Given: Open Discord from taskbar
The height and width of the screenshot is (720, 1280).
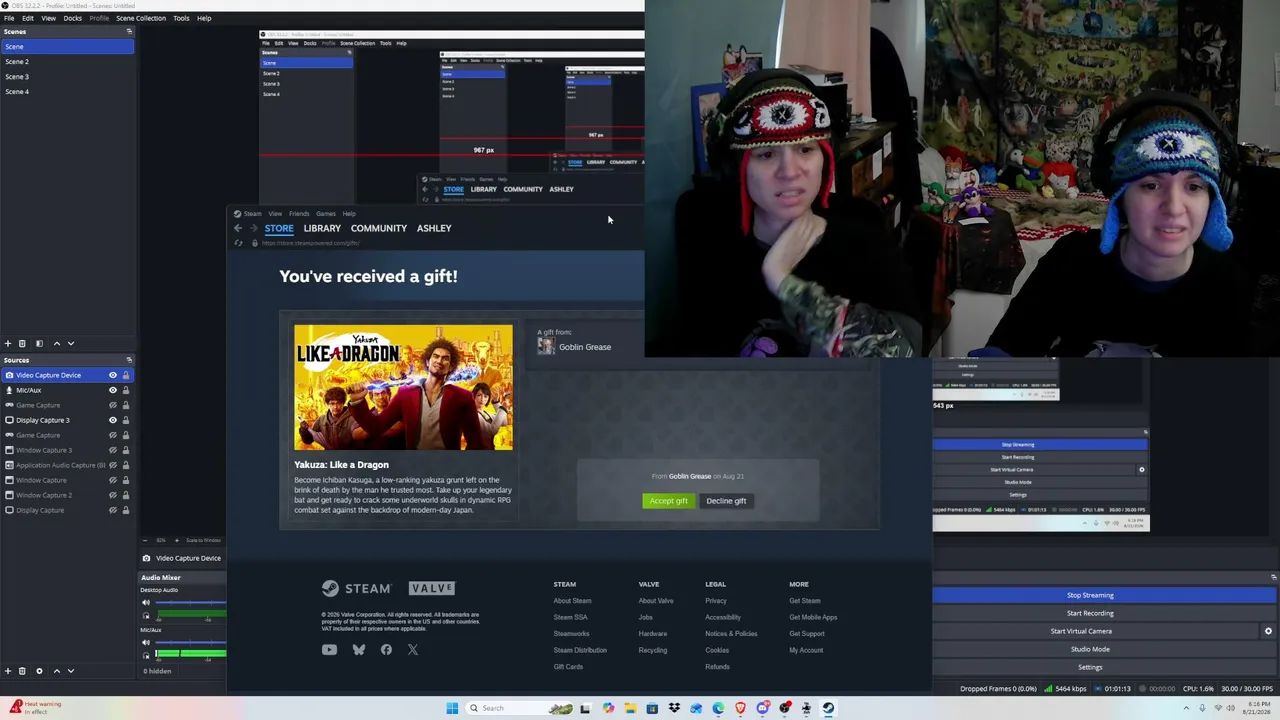Looking at the screenshot, I should (762, 708).
